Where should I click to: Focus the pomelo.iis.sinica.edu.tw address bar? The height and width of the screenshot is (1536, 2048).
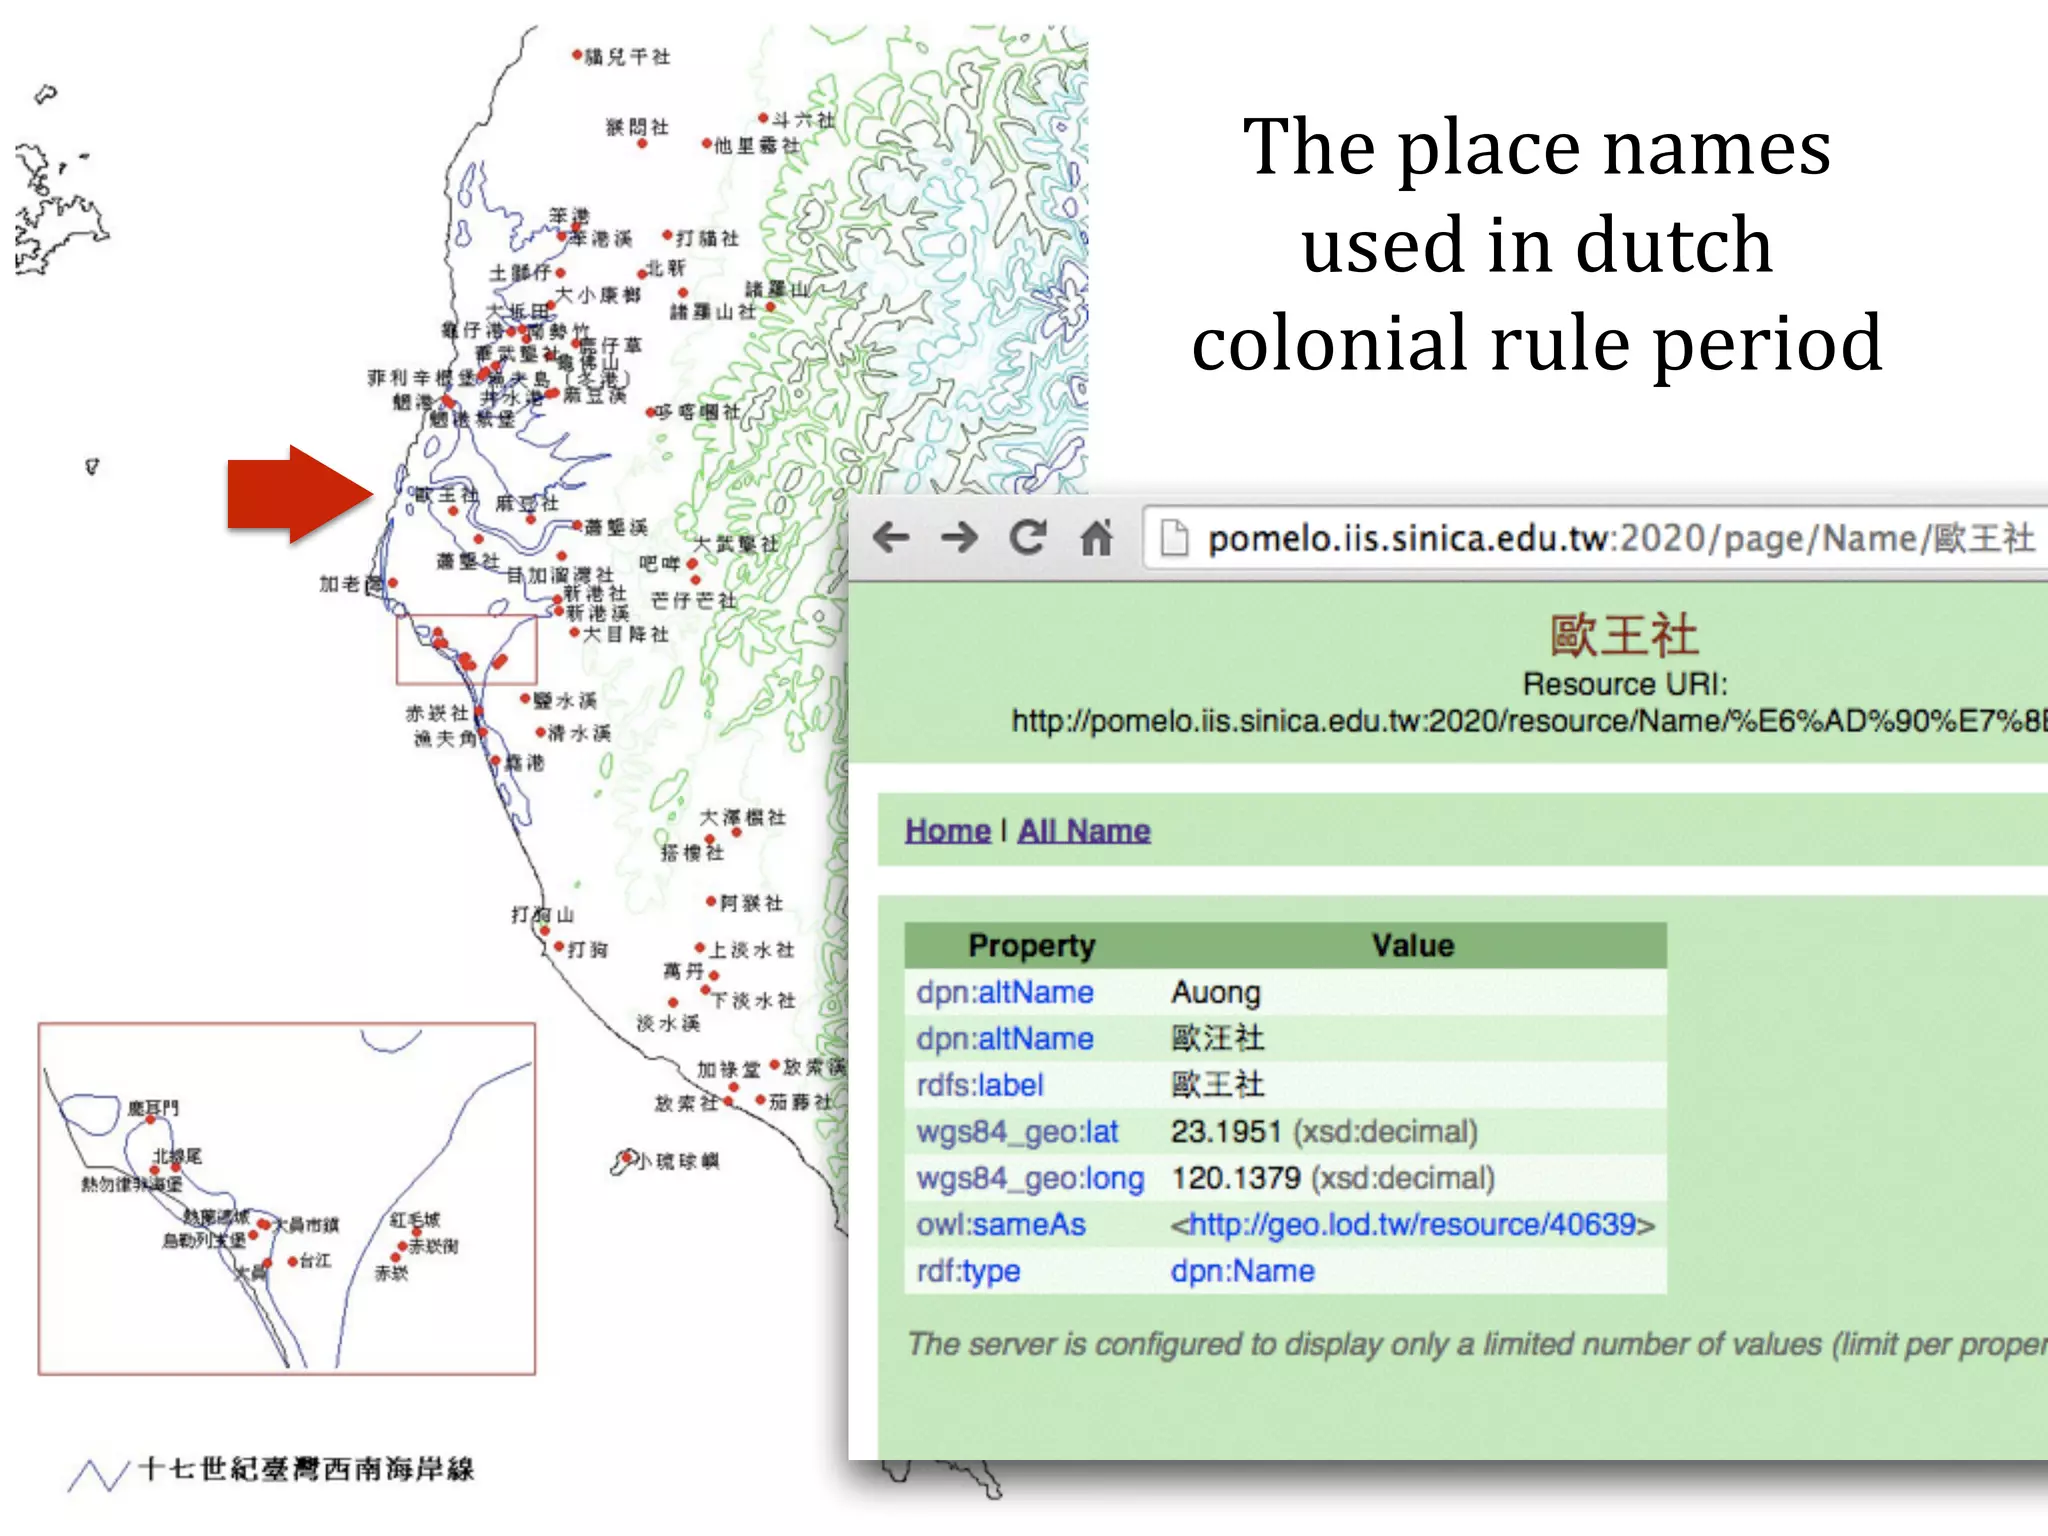(1595, 538)
